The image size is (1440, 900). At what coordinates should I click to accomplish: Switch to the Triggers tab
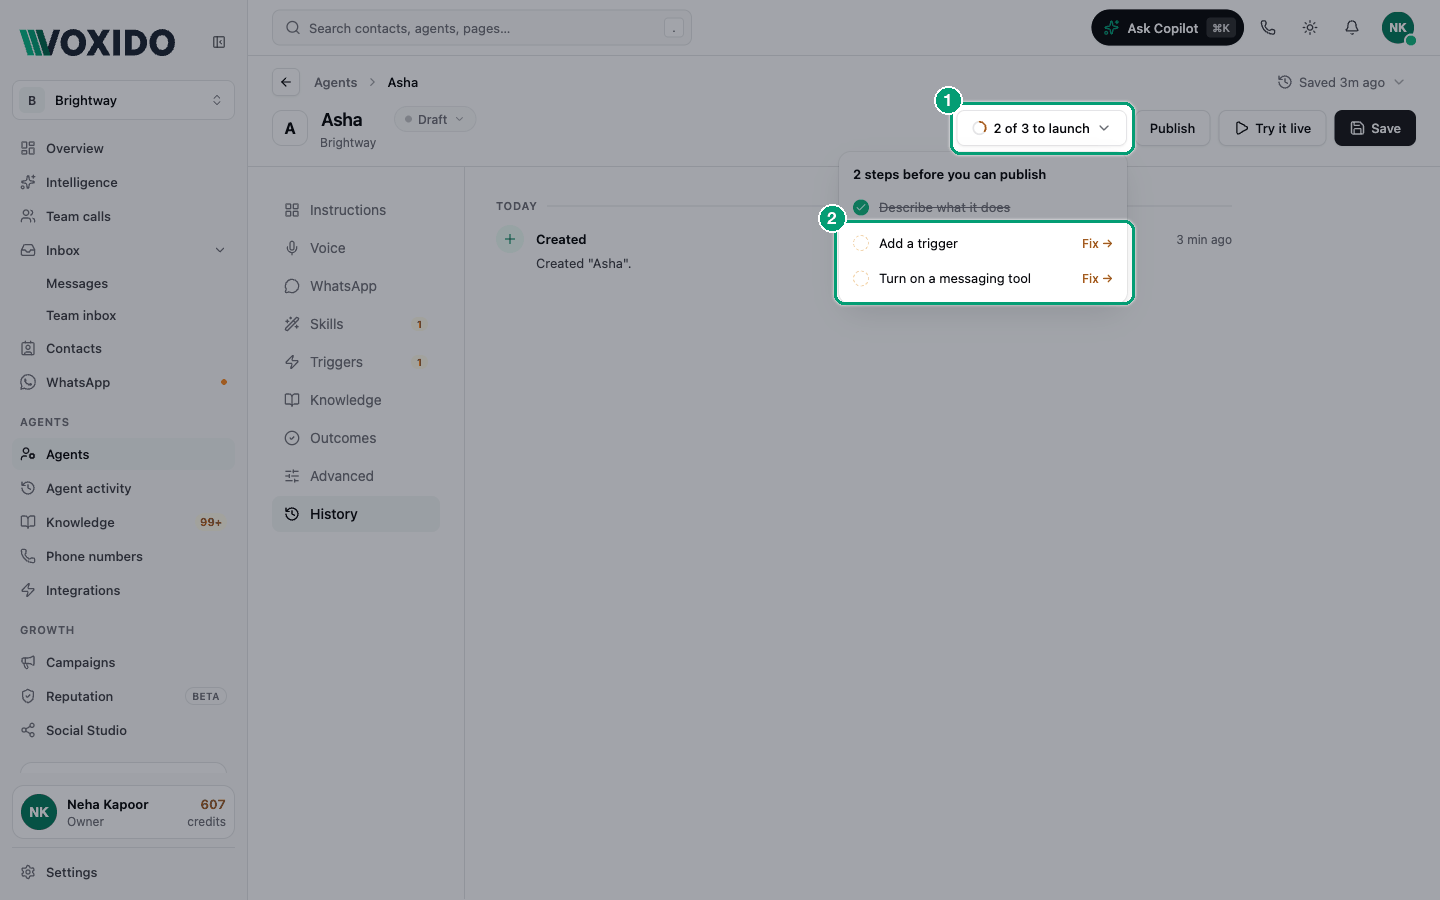[356, 362]
